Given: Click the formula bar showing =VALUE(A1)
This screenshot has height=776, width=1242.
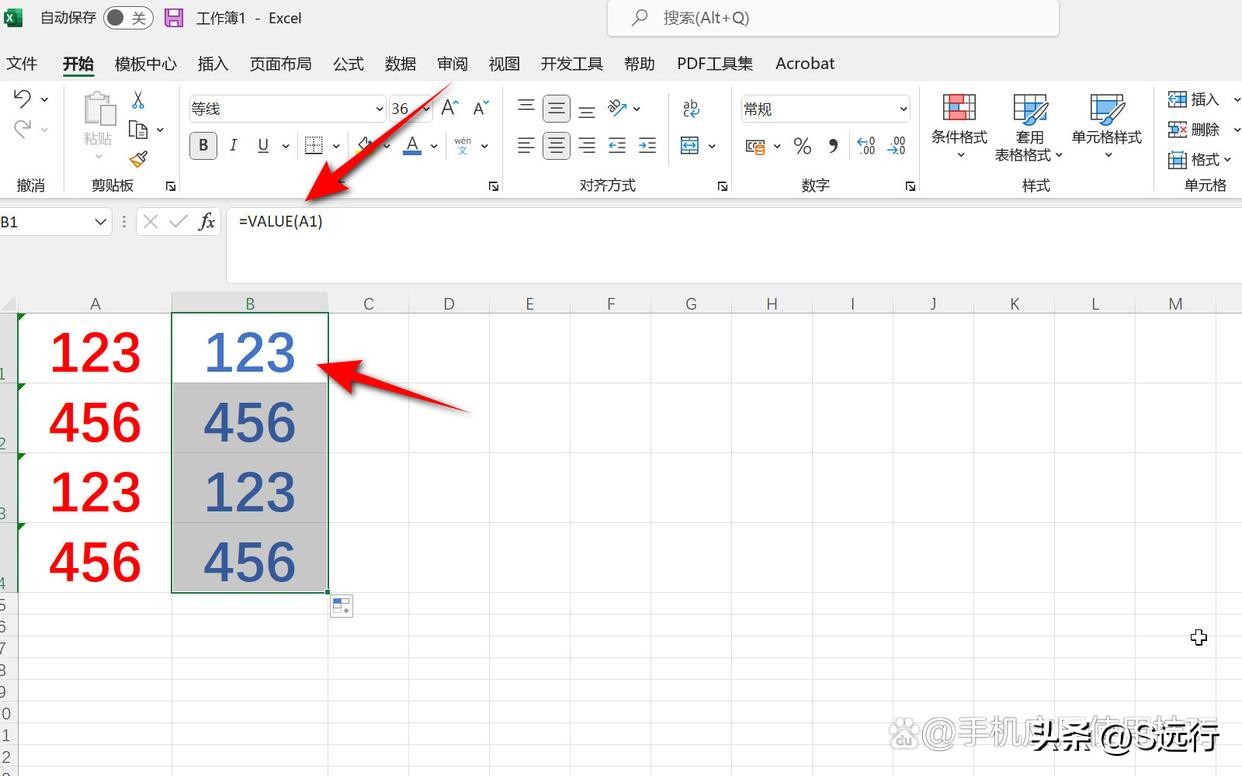Looking at the screenshot, I should tap(734, 245).
